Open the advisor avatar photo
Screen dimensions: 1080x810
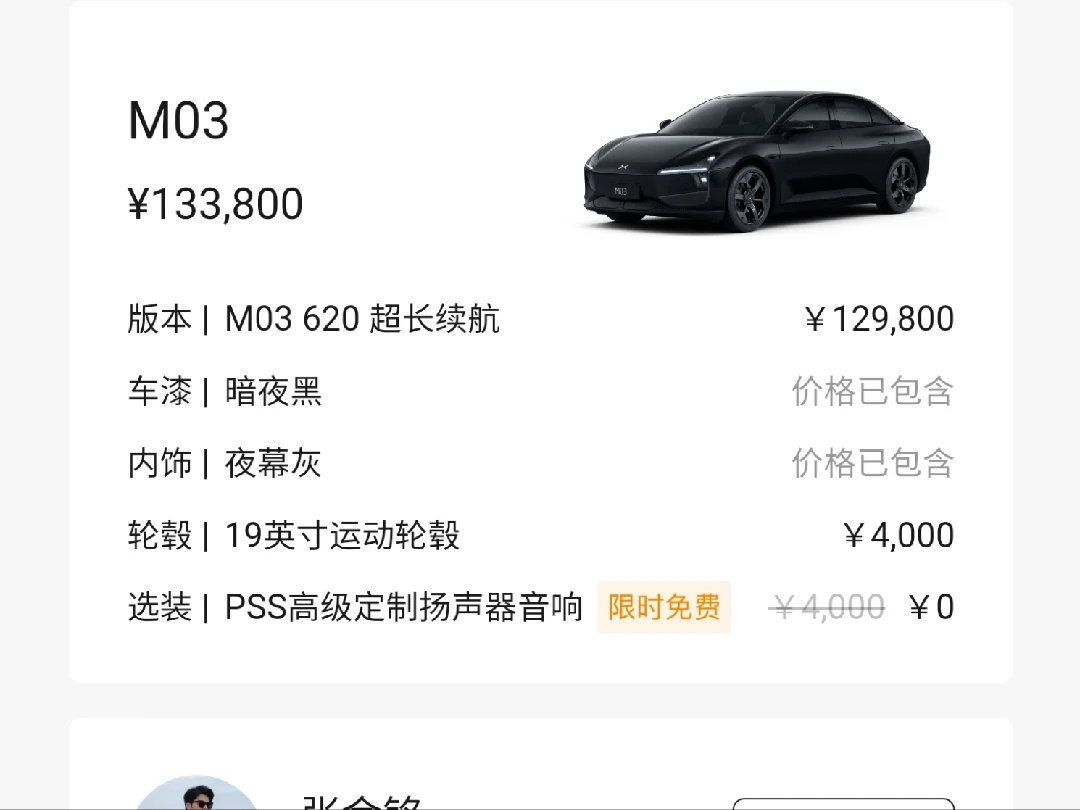tap(198, 793)
